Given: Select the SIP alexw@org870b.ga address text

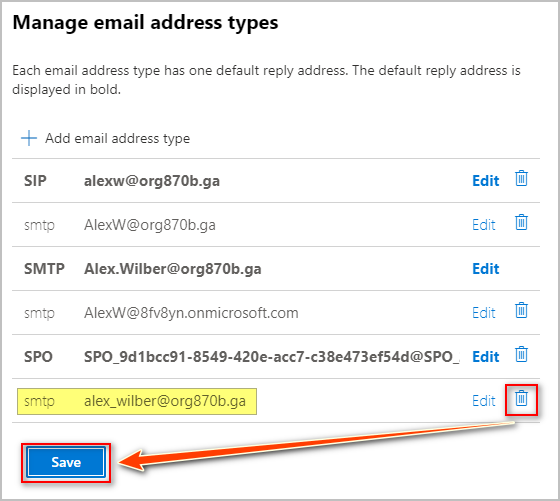Looking at the screenshot, I should (152, 181).
